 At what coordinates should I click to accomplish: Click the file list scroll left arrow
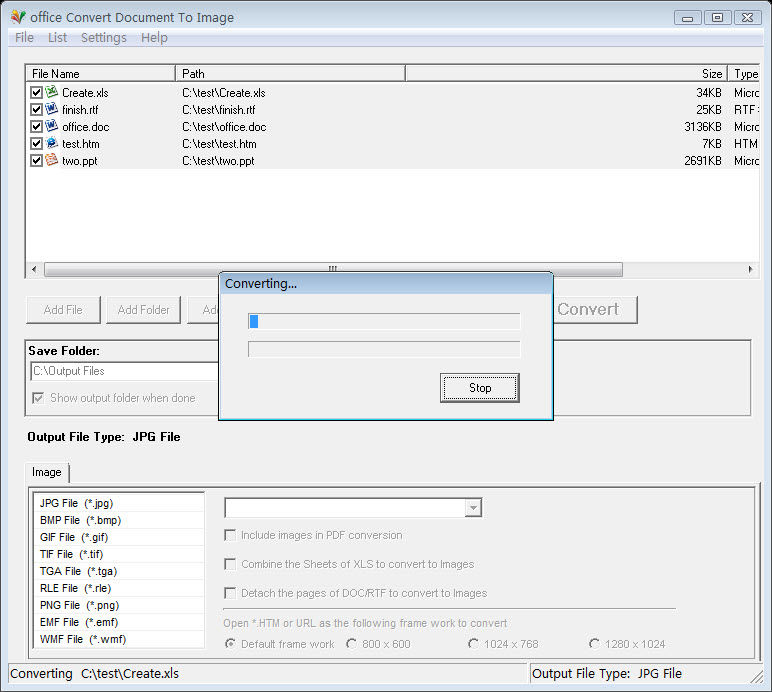[x=34, y=269]
